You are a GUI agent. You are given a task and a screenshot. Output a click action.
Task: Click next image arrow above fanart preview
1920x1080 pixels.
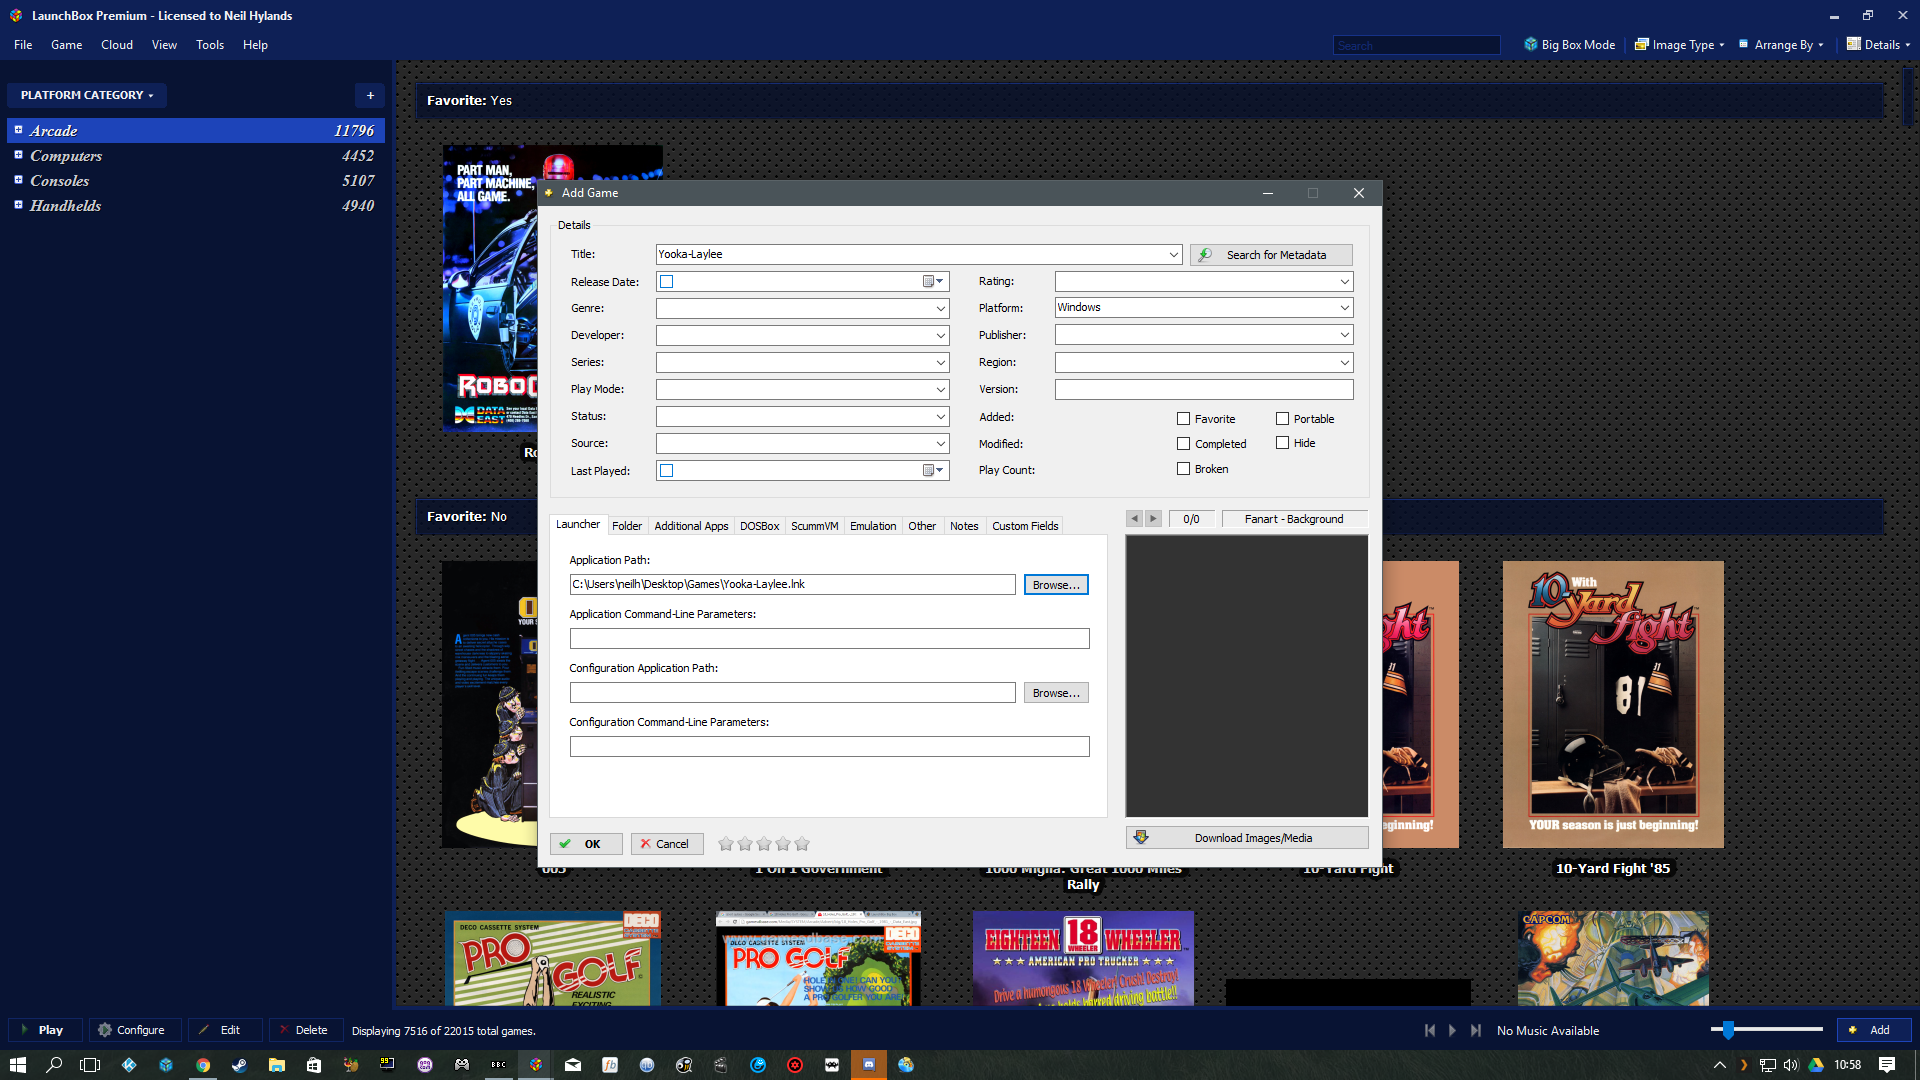tap(1153, 519)
